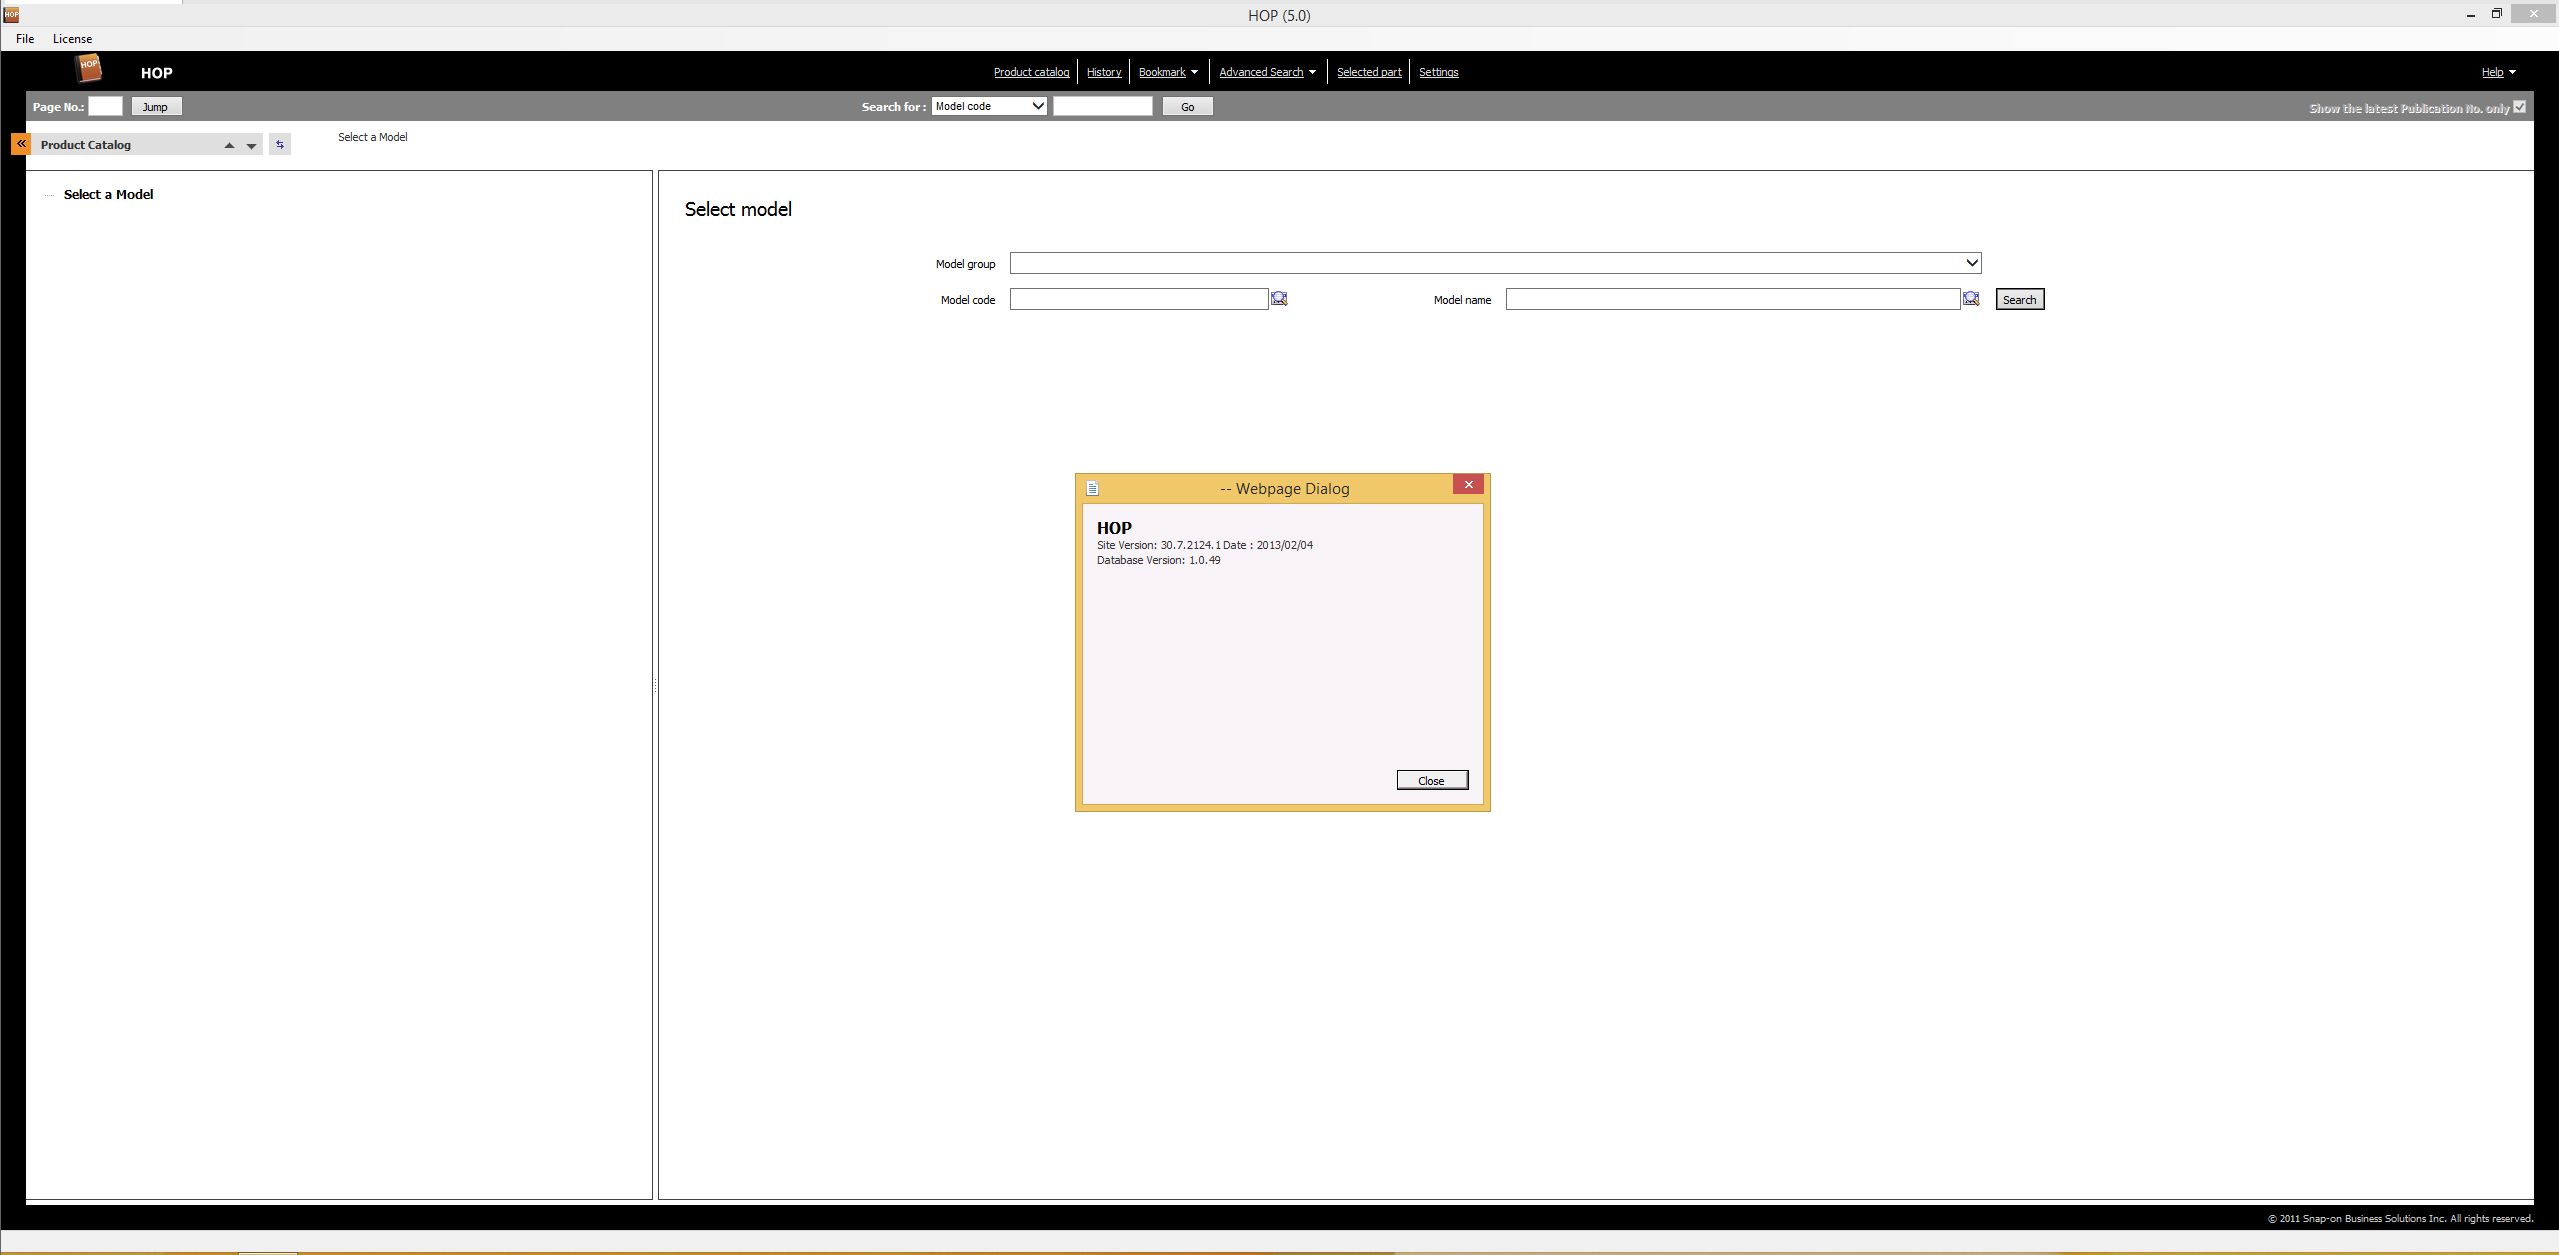
Task: Click the panel splitter handle
Action: [x=655, y=686]
